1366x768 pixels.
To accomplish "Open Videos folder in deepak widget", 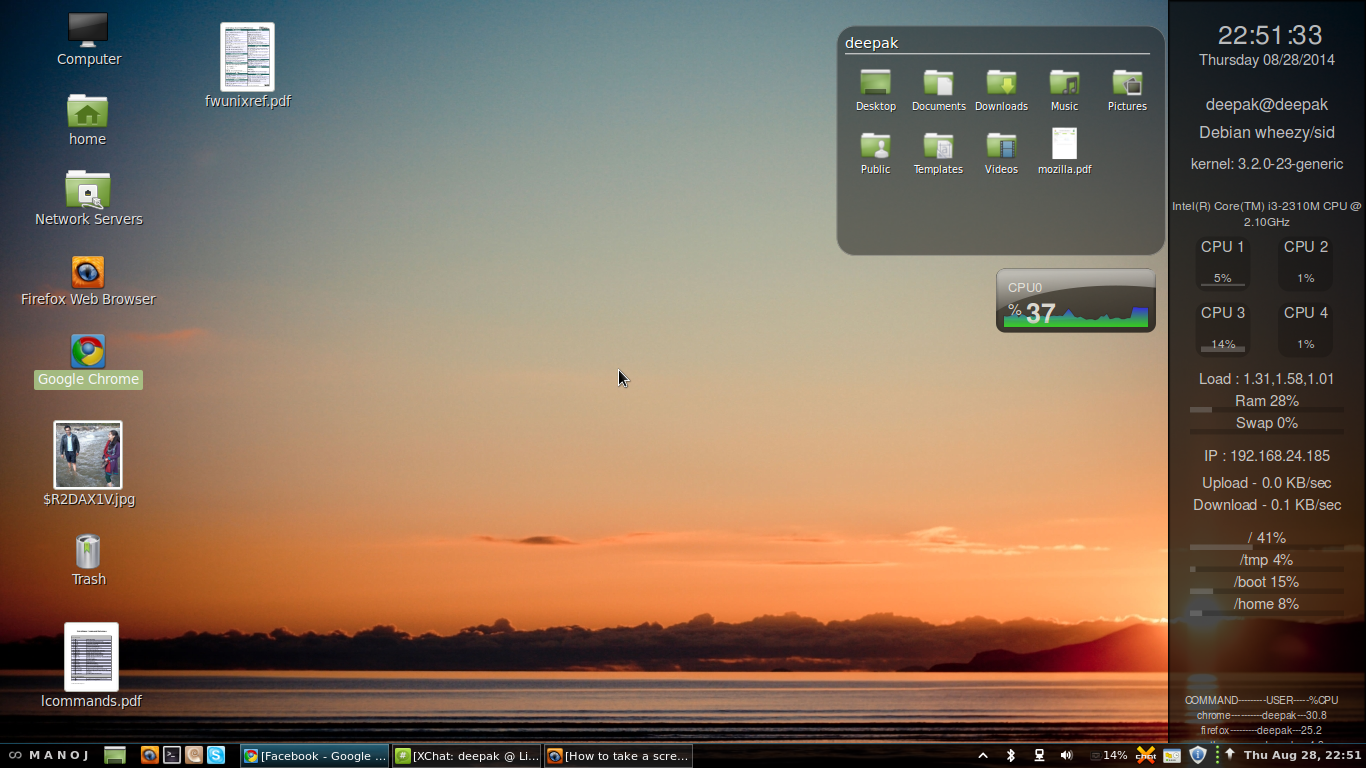I will click(x=1001, y=153).
